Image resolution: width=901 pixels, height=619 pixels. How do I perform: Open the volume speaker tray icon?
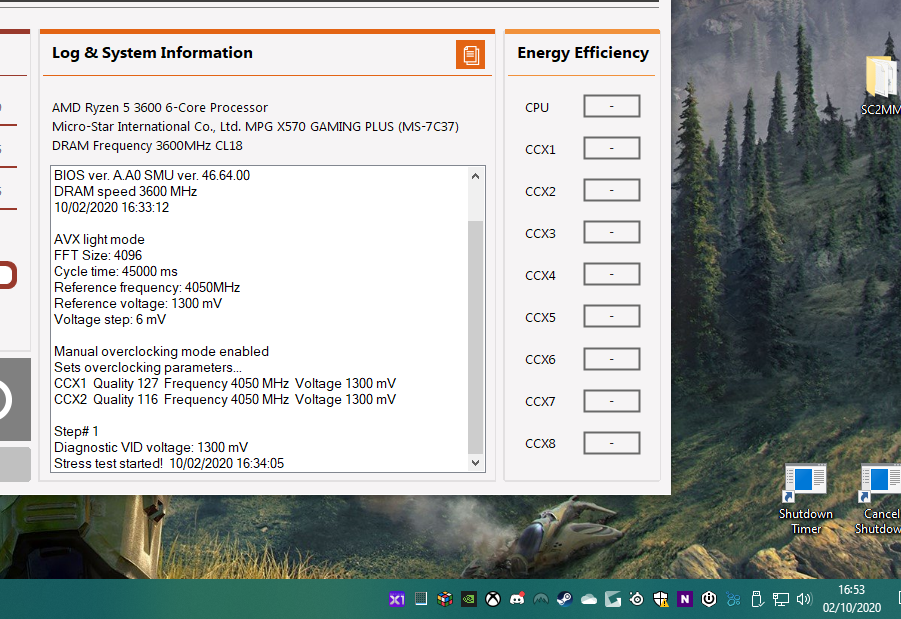pyautogui.click(x=804, y=599)
